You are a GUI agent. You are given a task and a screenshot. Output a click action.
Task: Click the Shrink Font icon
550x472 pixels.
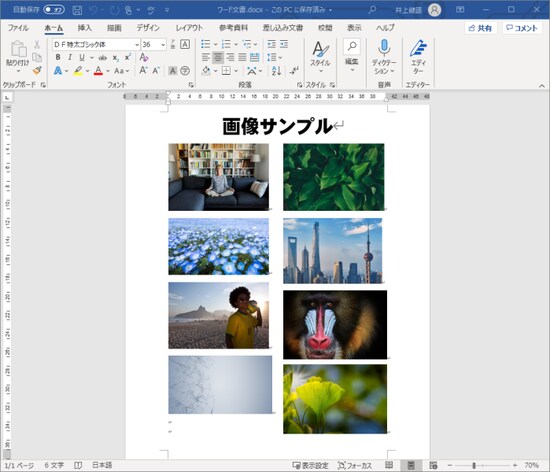pos(156,71)
